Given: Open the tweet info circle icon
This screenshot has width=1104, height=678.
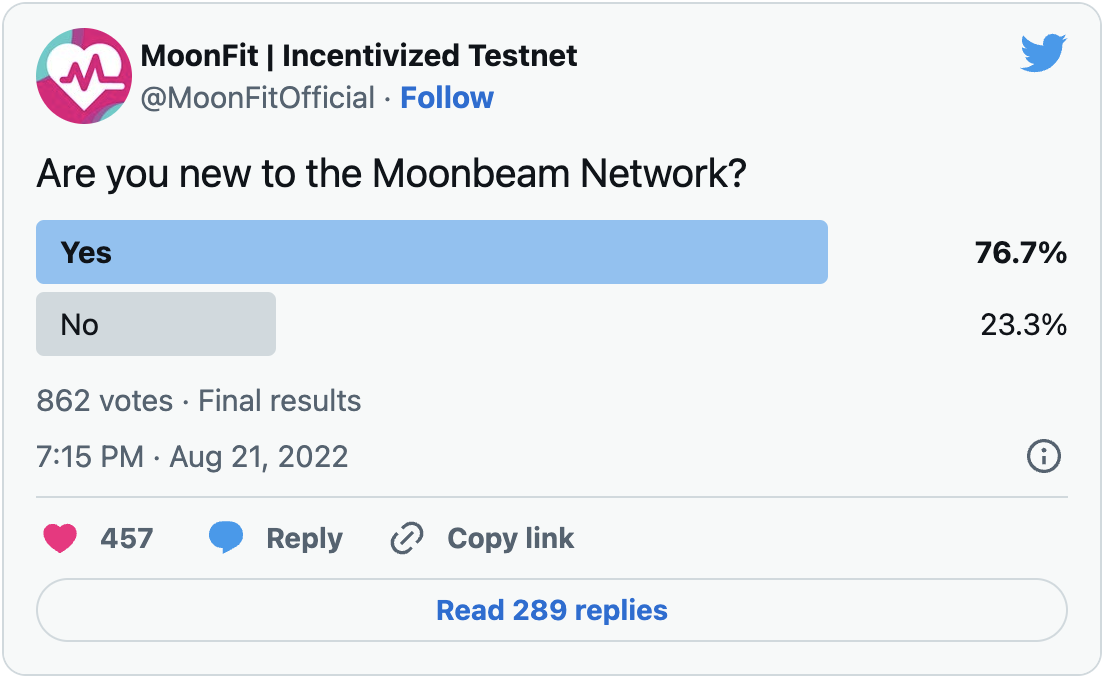Looking at the screenshot, I should [x=1043, y=456].
